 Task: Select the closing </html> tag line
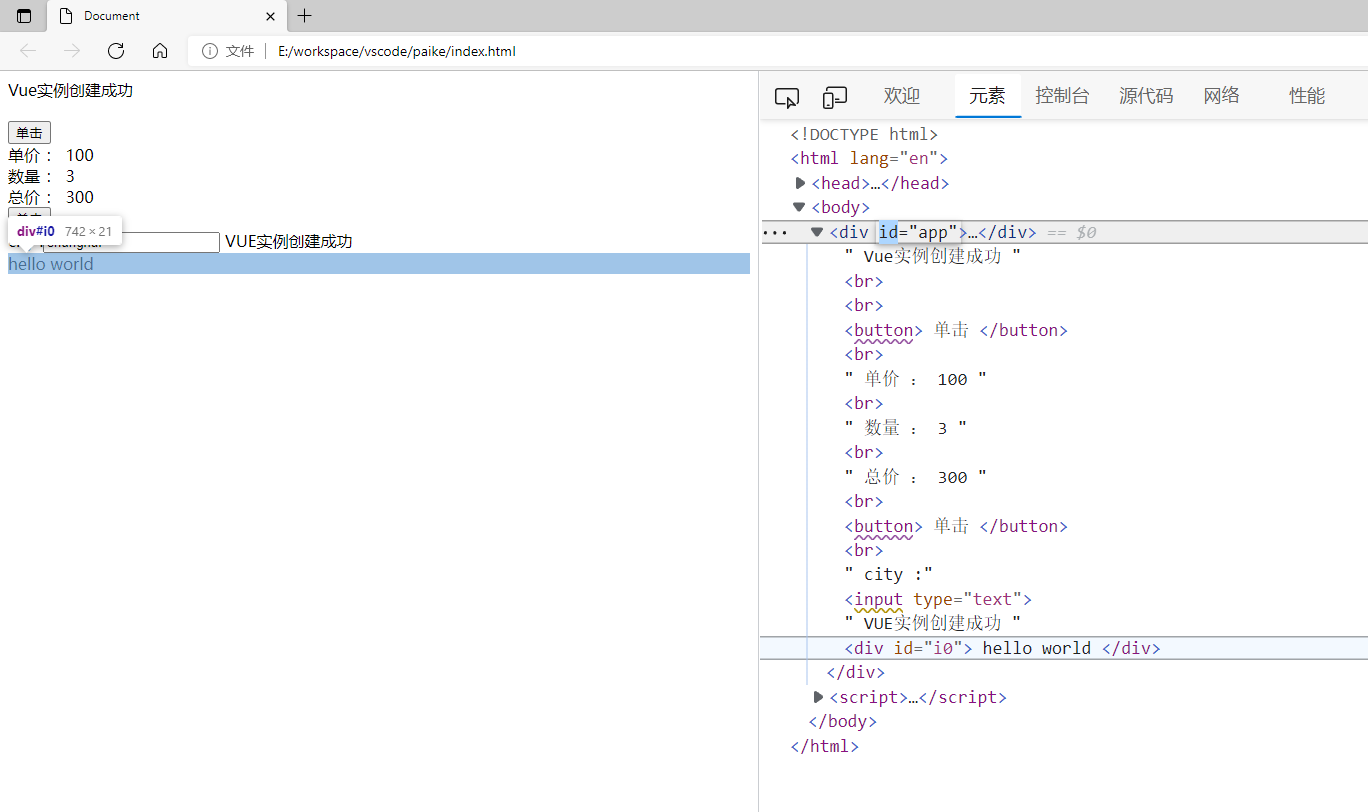pyautogui.click(x=824, y=746)
